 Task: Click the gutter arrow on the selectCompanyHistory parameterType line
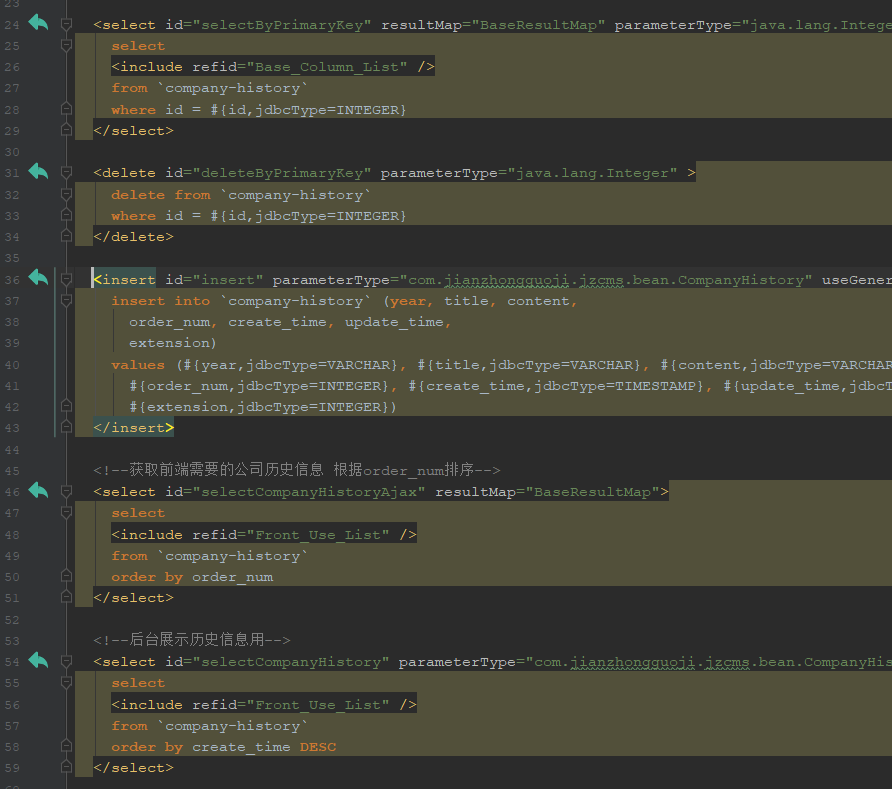point(38,660)
